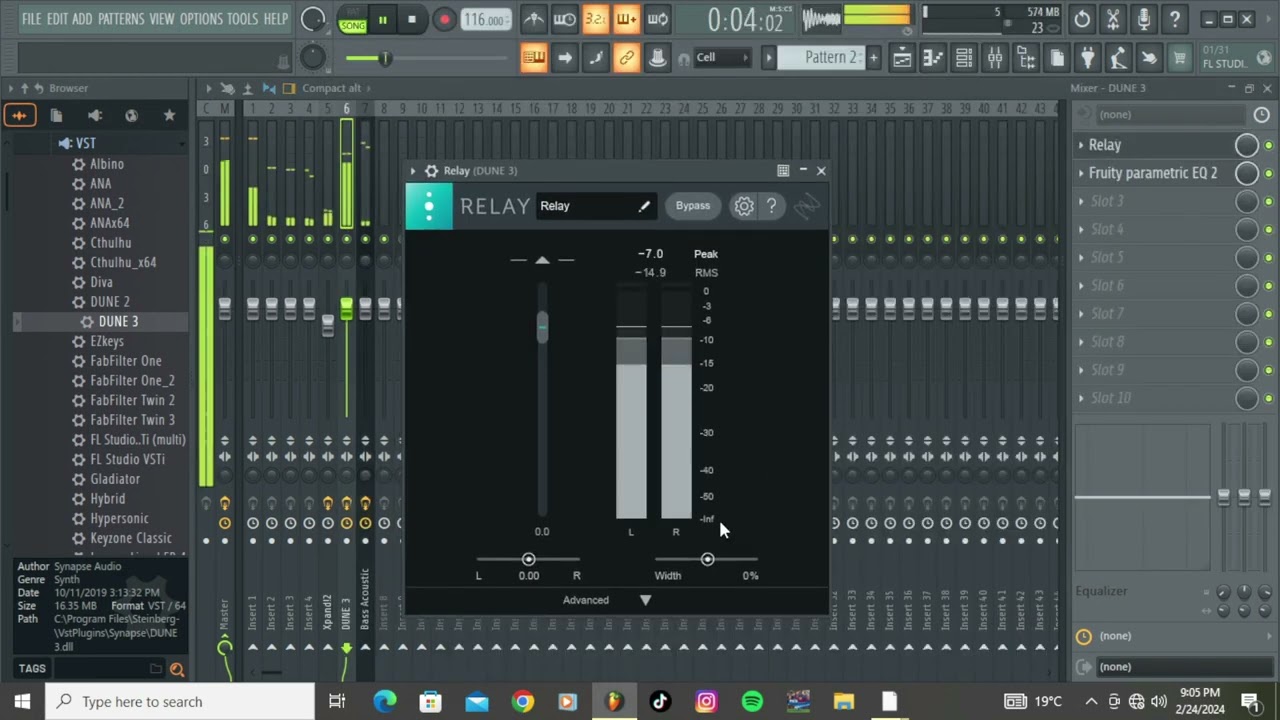Open the project browser view icon
This screenshot has height=720, width=1280.
coord(1026,58)
